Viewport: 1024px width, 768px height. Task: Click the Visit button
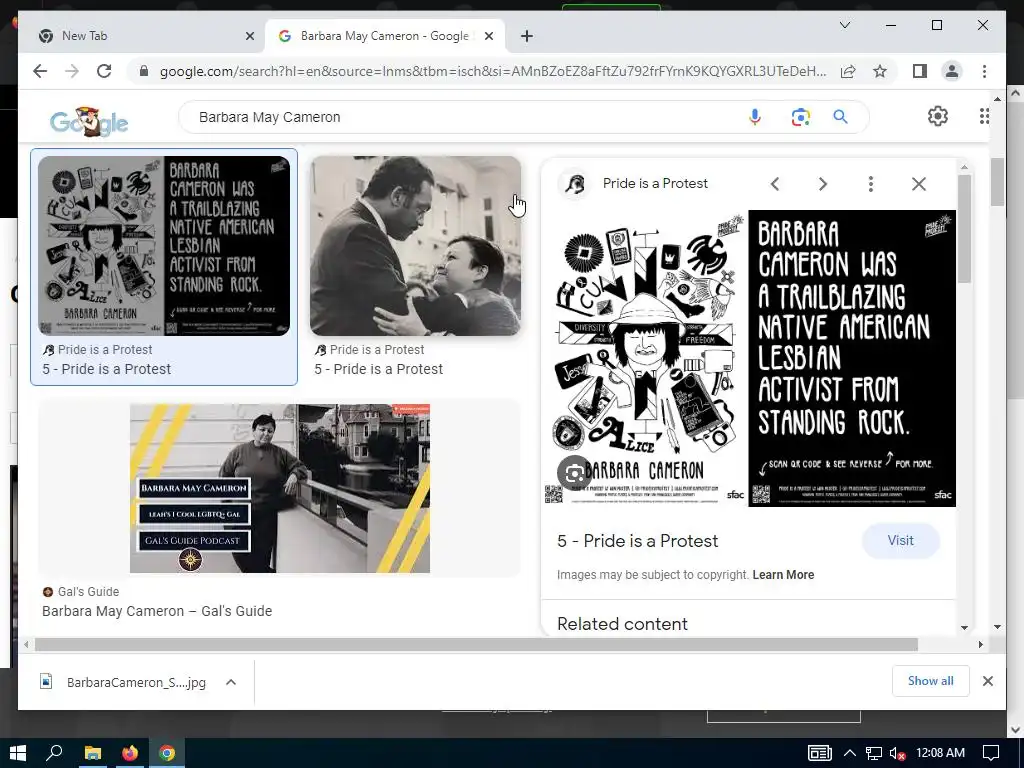point(901,541)
